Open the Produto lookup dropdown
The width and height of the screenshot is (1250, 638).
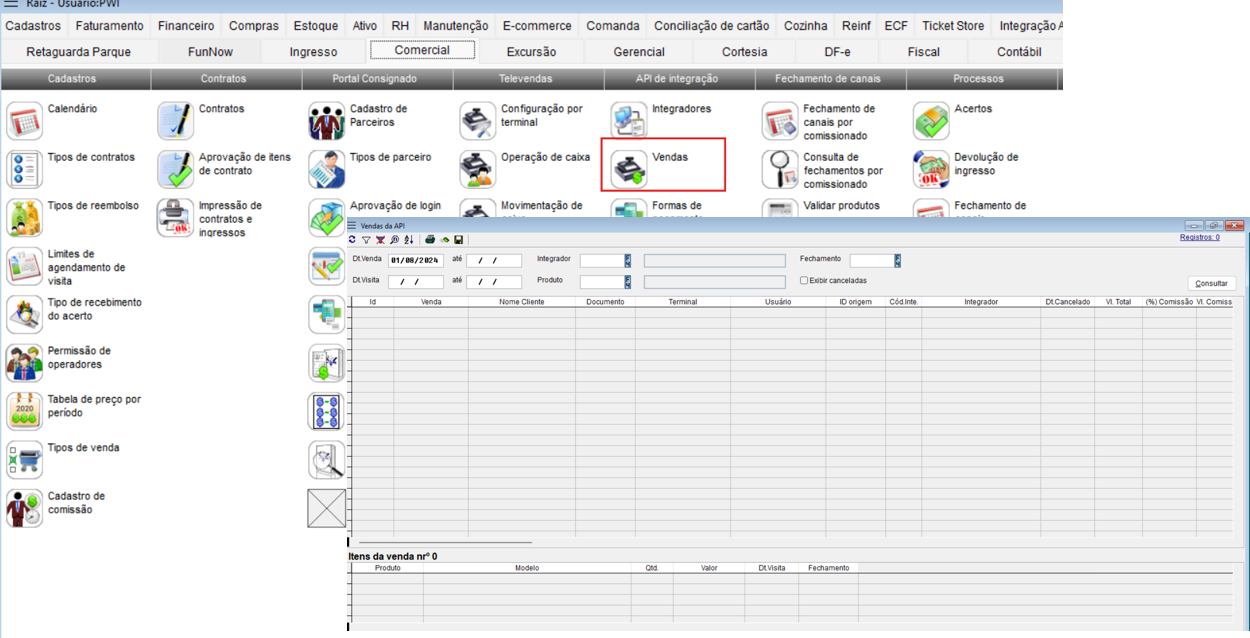pyautogui.click(x=628, y=282)
